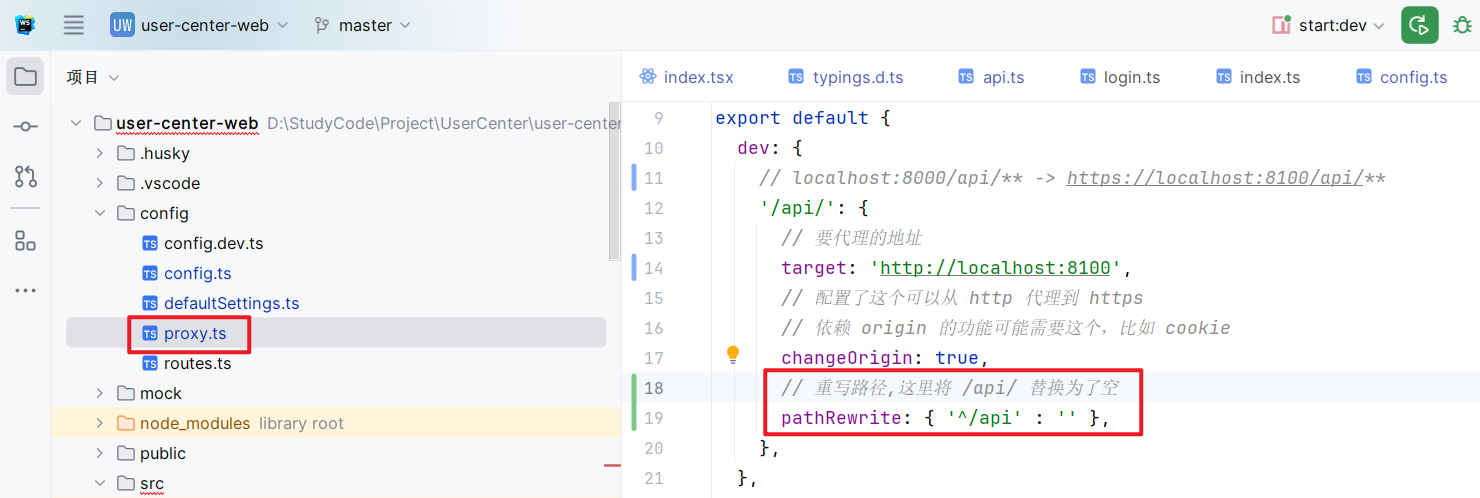
Task: Run the start:dev configuration
Action: point(1419,25)
